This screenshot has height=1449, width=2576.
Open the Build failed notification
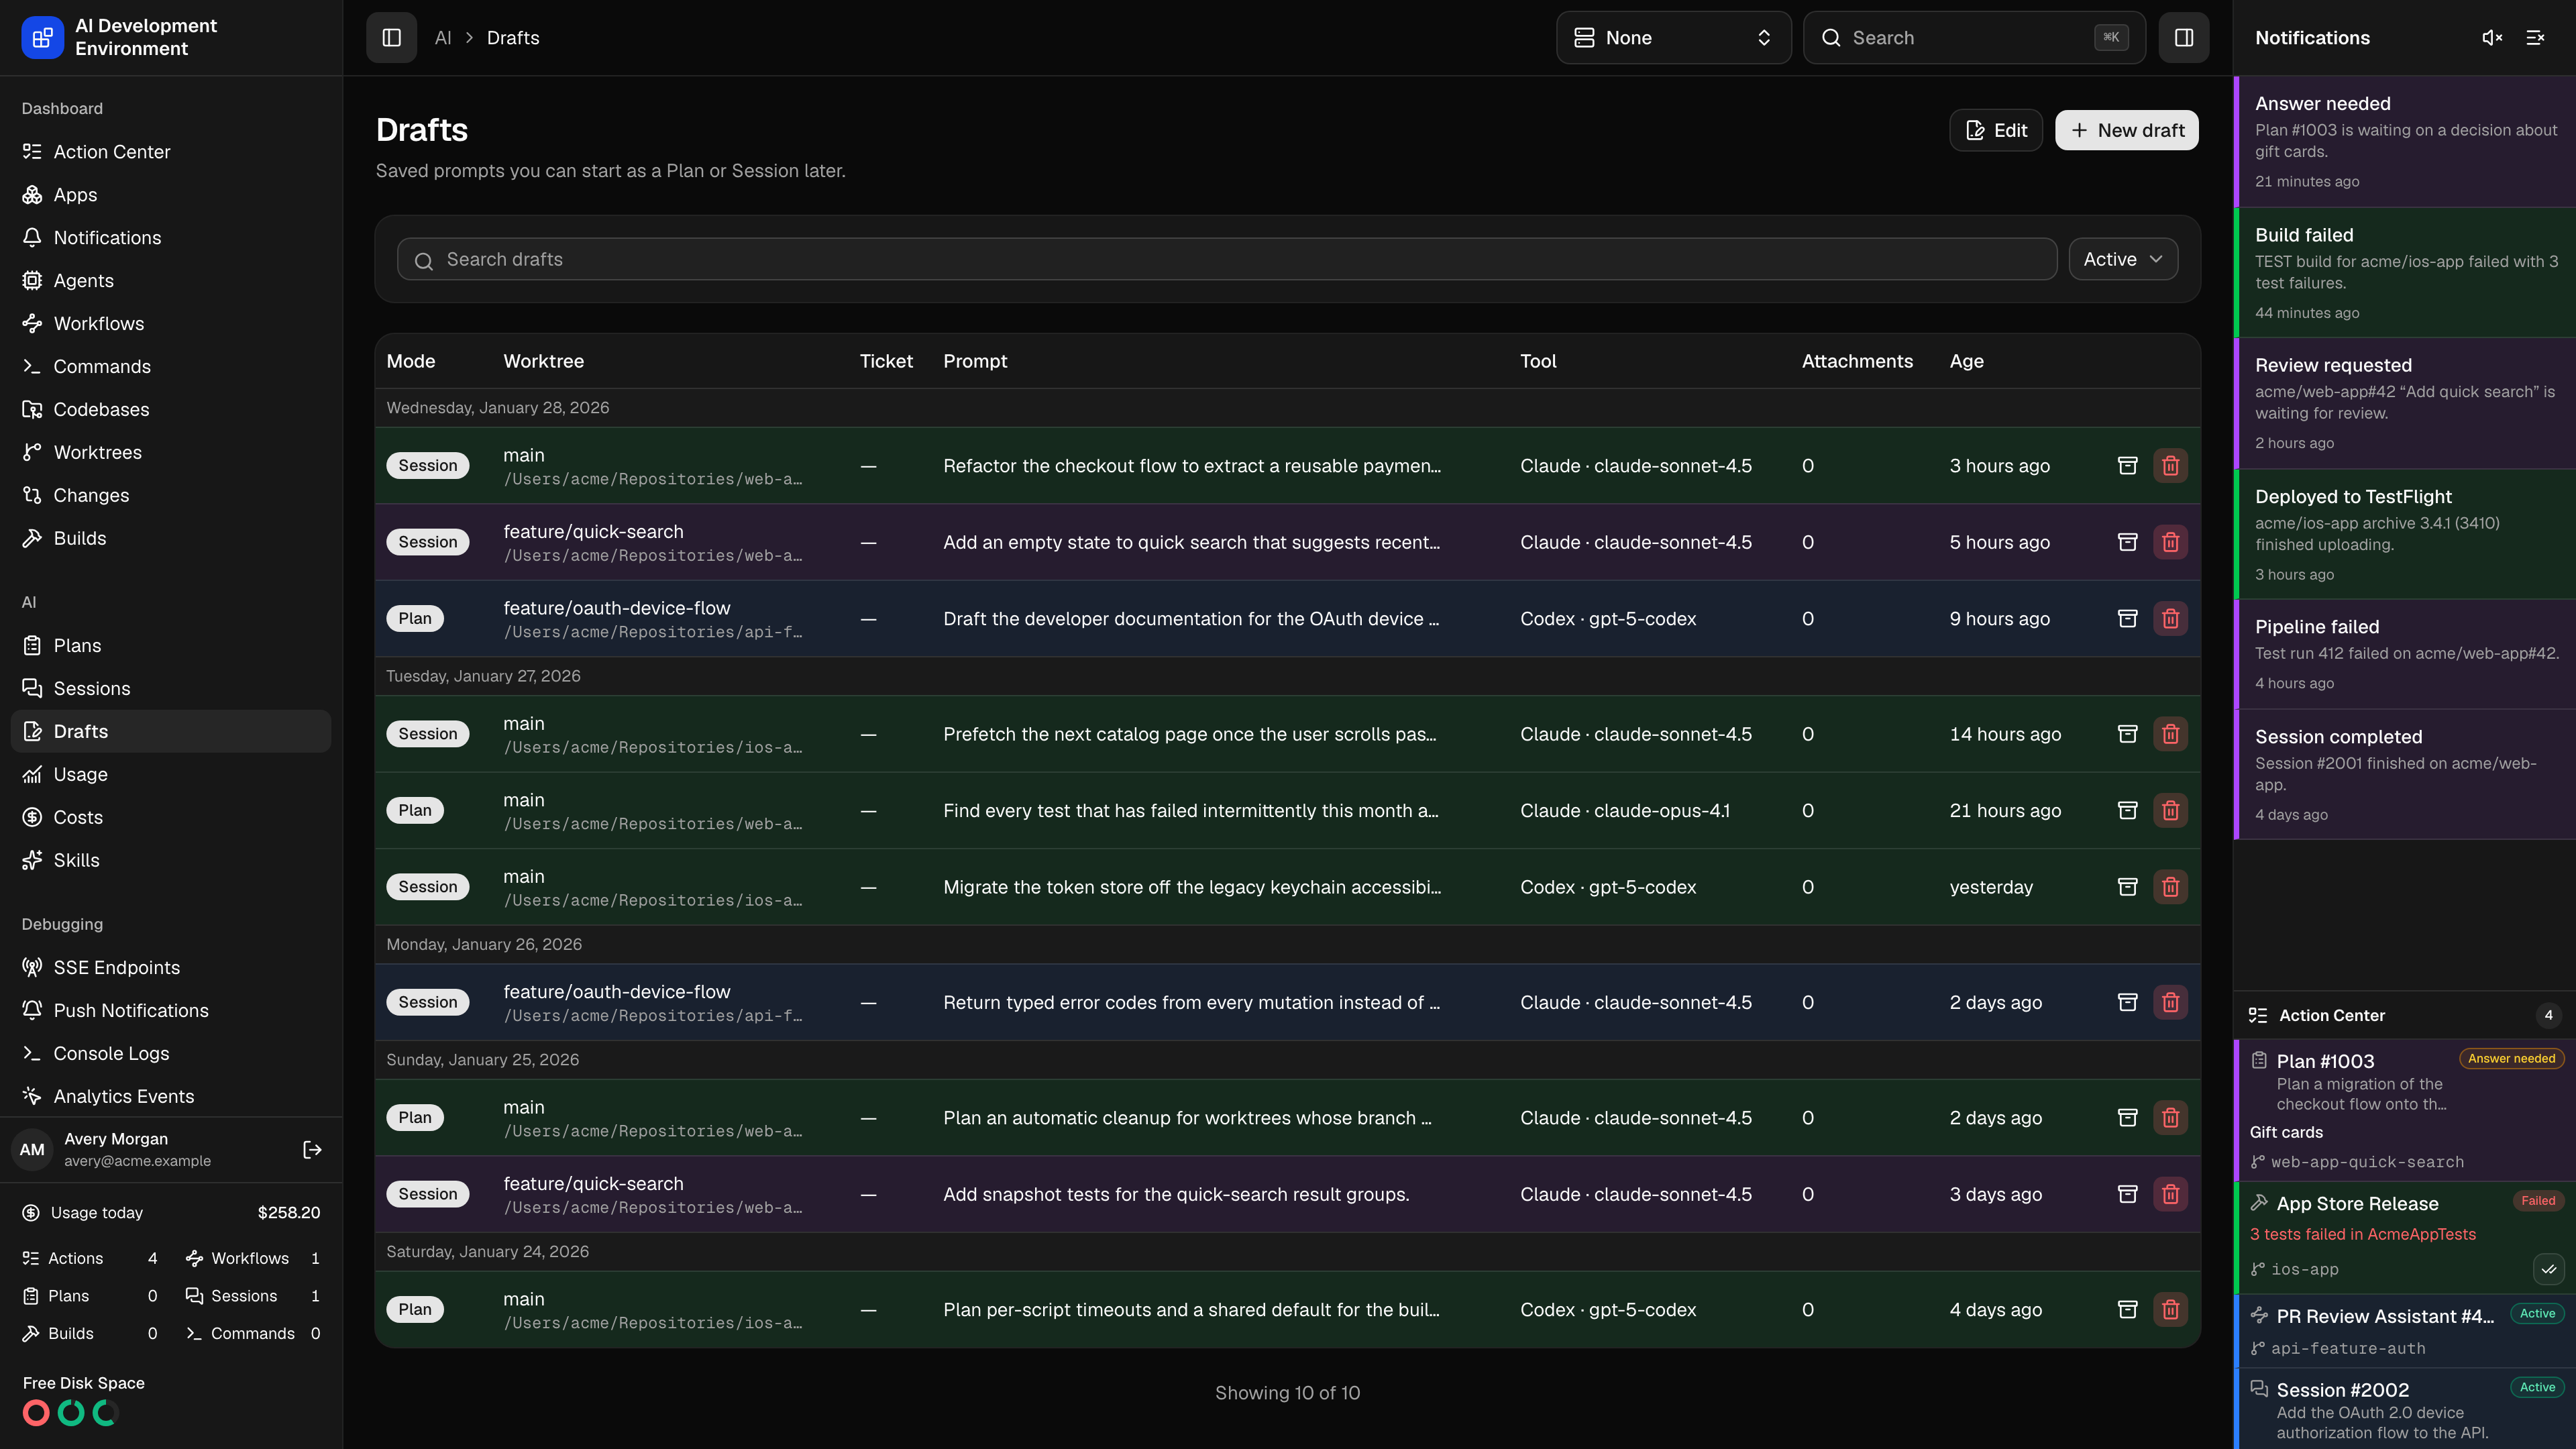[2404, 273]
